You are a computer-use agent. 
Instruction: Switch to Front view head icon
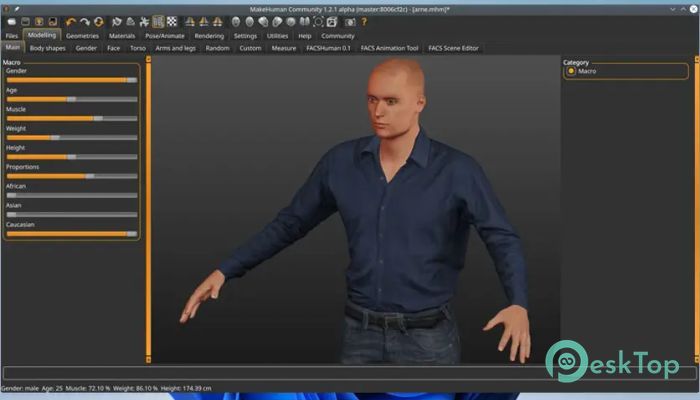(236, 21)
